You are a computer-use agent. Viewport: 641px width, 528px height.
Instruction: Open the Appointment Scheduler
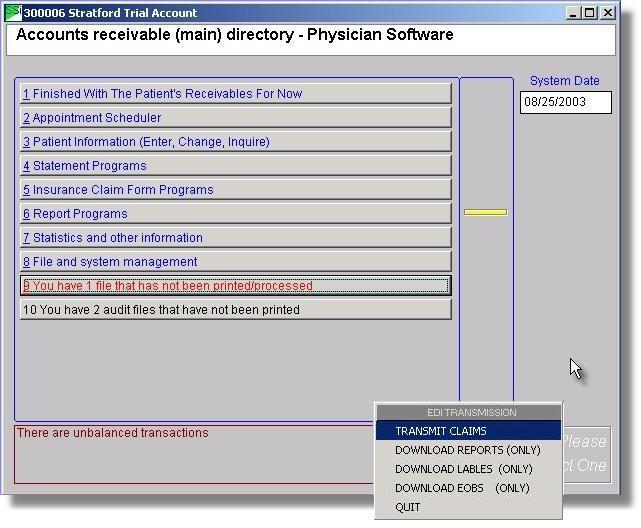coord(236,118)
